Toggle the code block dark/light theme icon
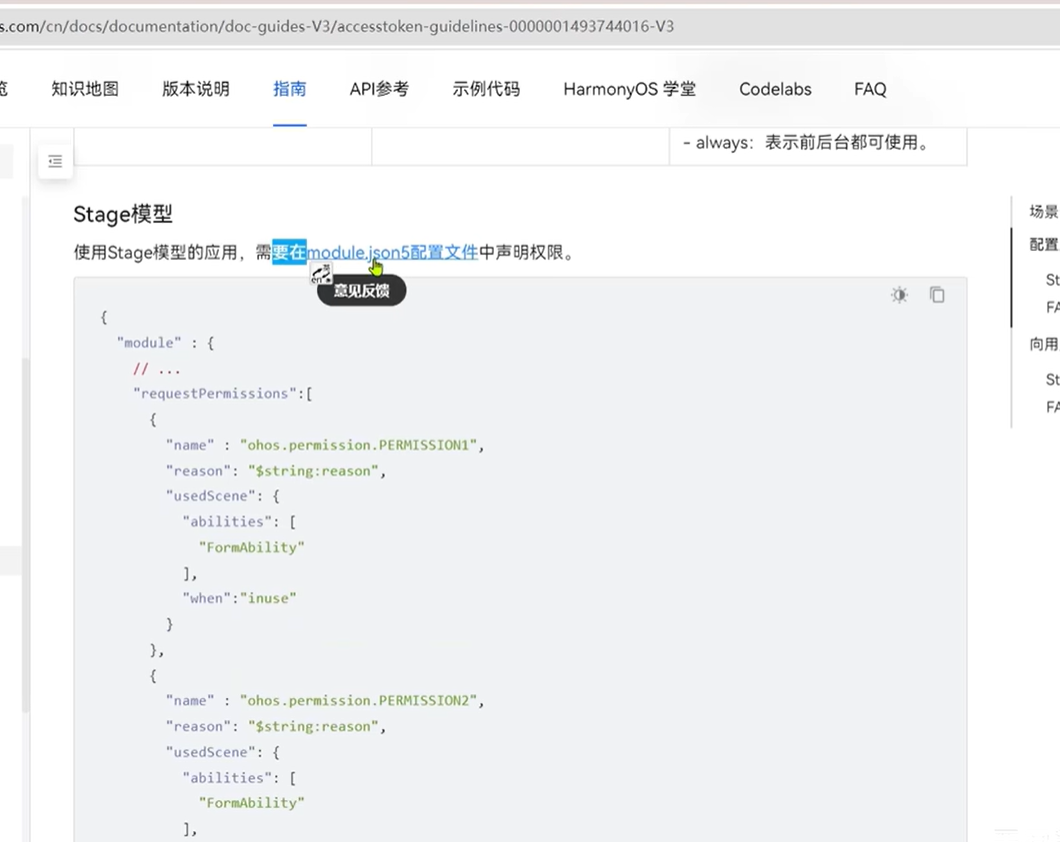Viewport: 1060px width, 842px height. click(899, 295)
